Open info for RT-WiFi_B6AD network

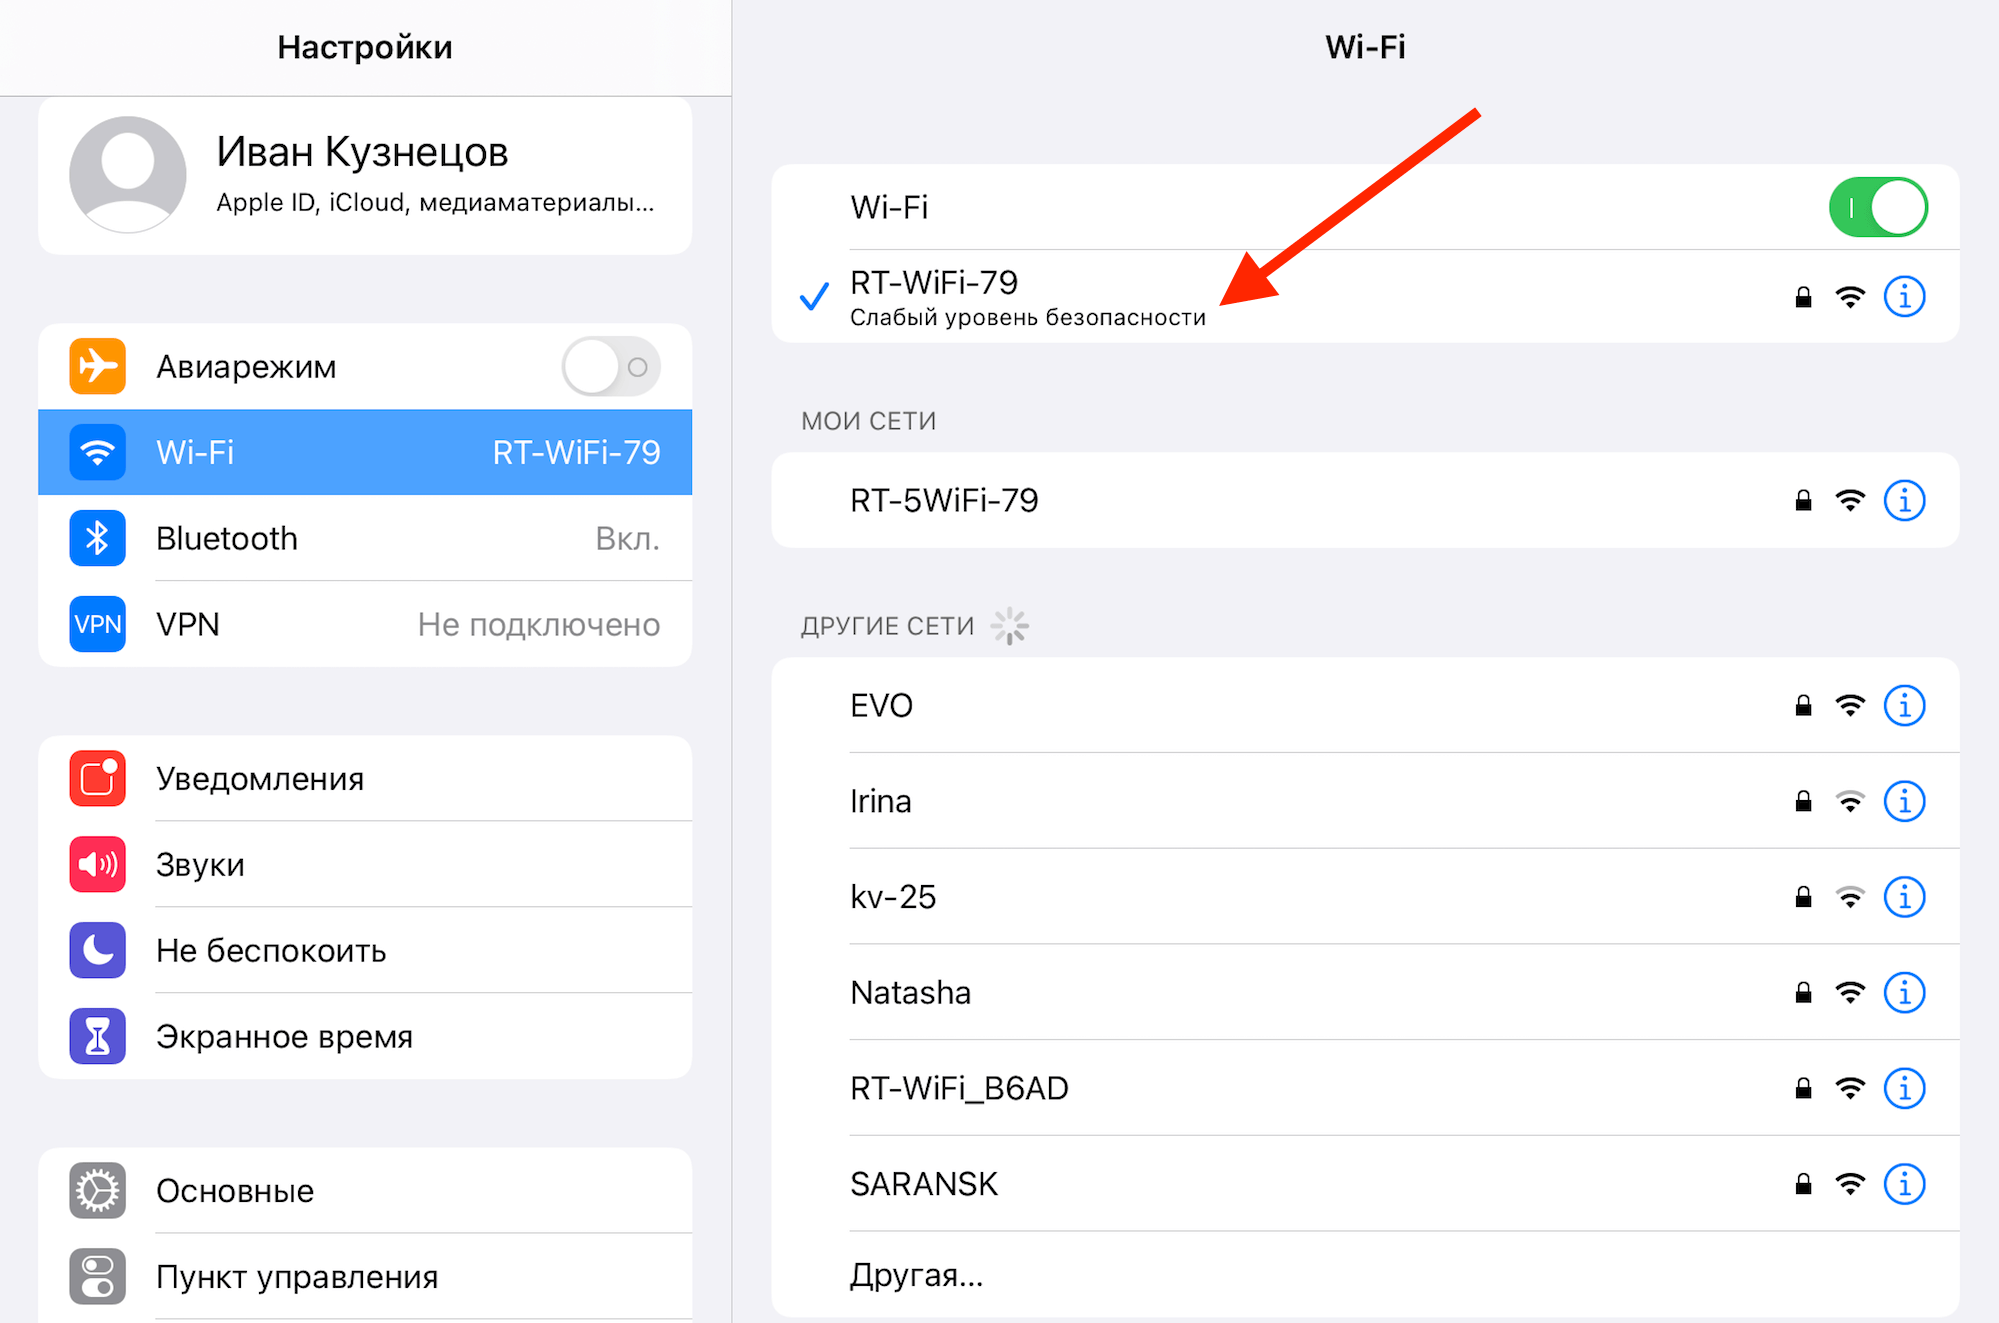[x=1903, y=1088]
